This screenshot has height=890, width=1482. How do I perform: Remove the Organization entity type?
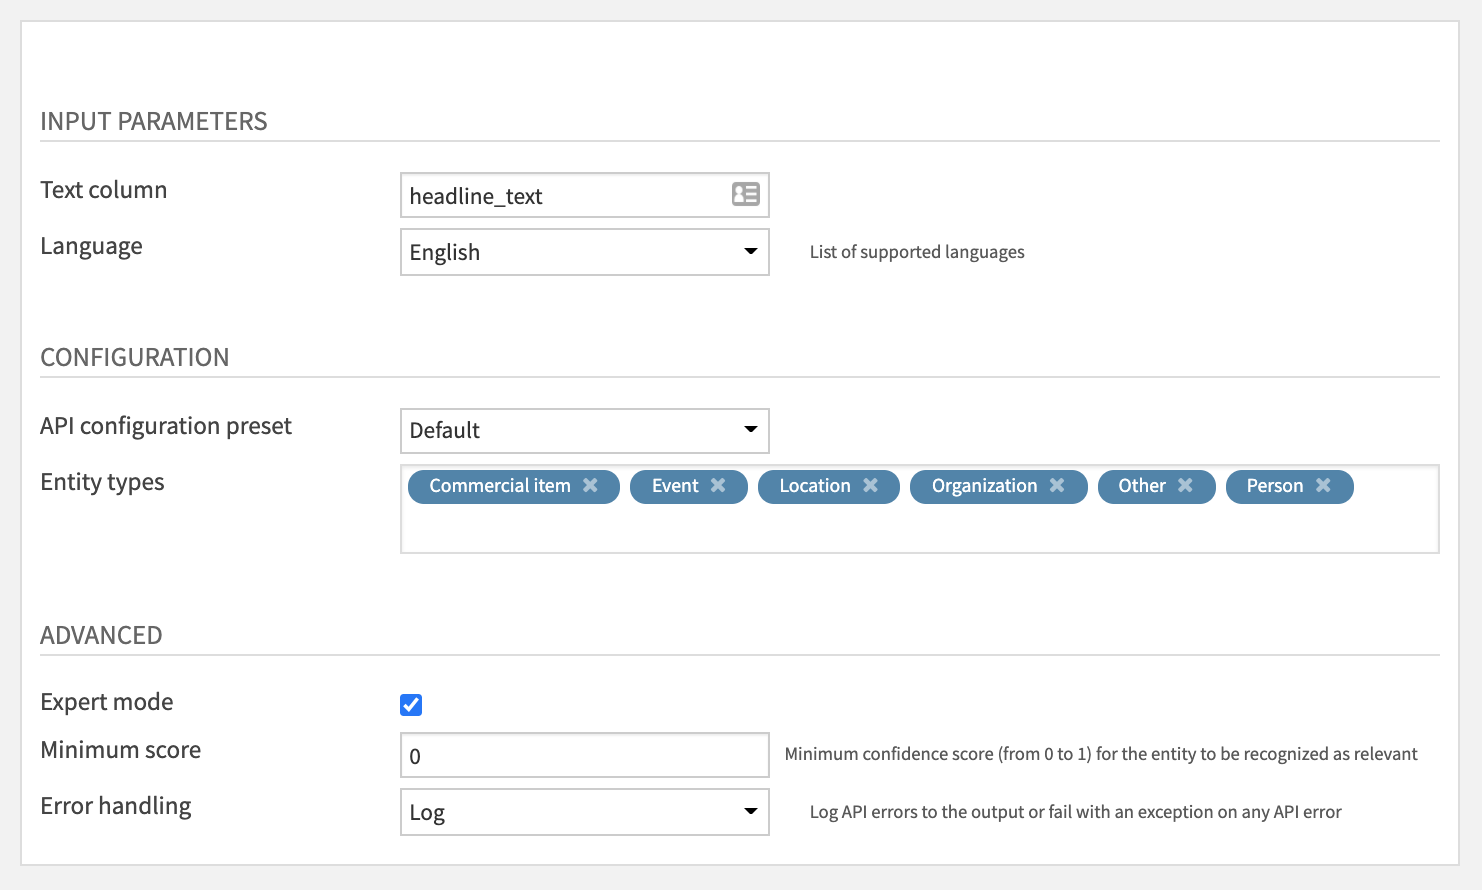[x=1058, y=486]
